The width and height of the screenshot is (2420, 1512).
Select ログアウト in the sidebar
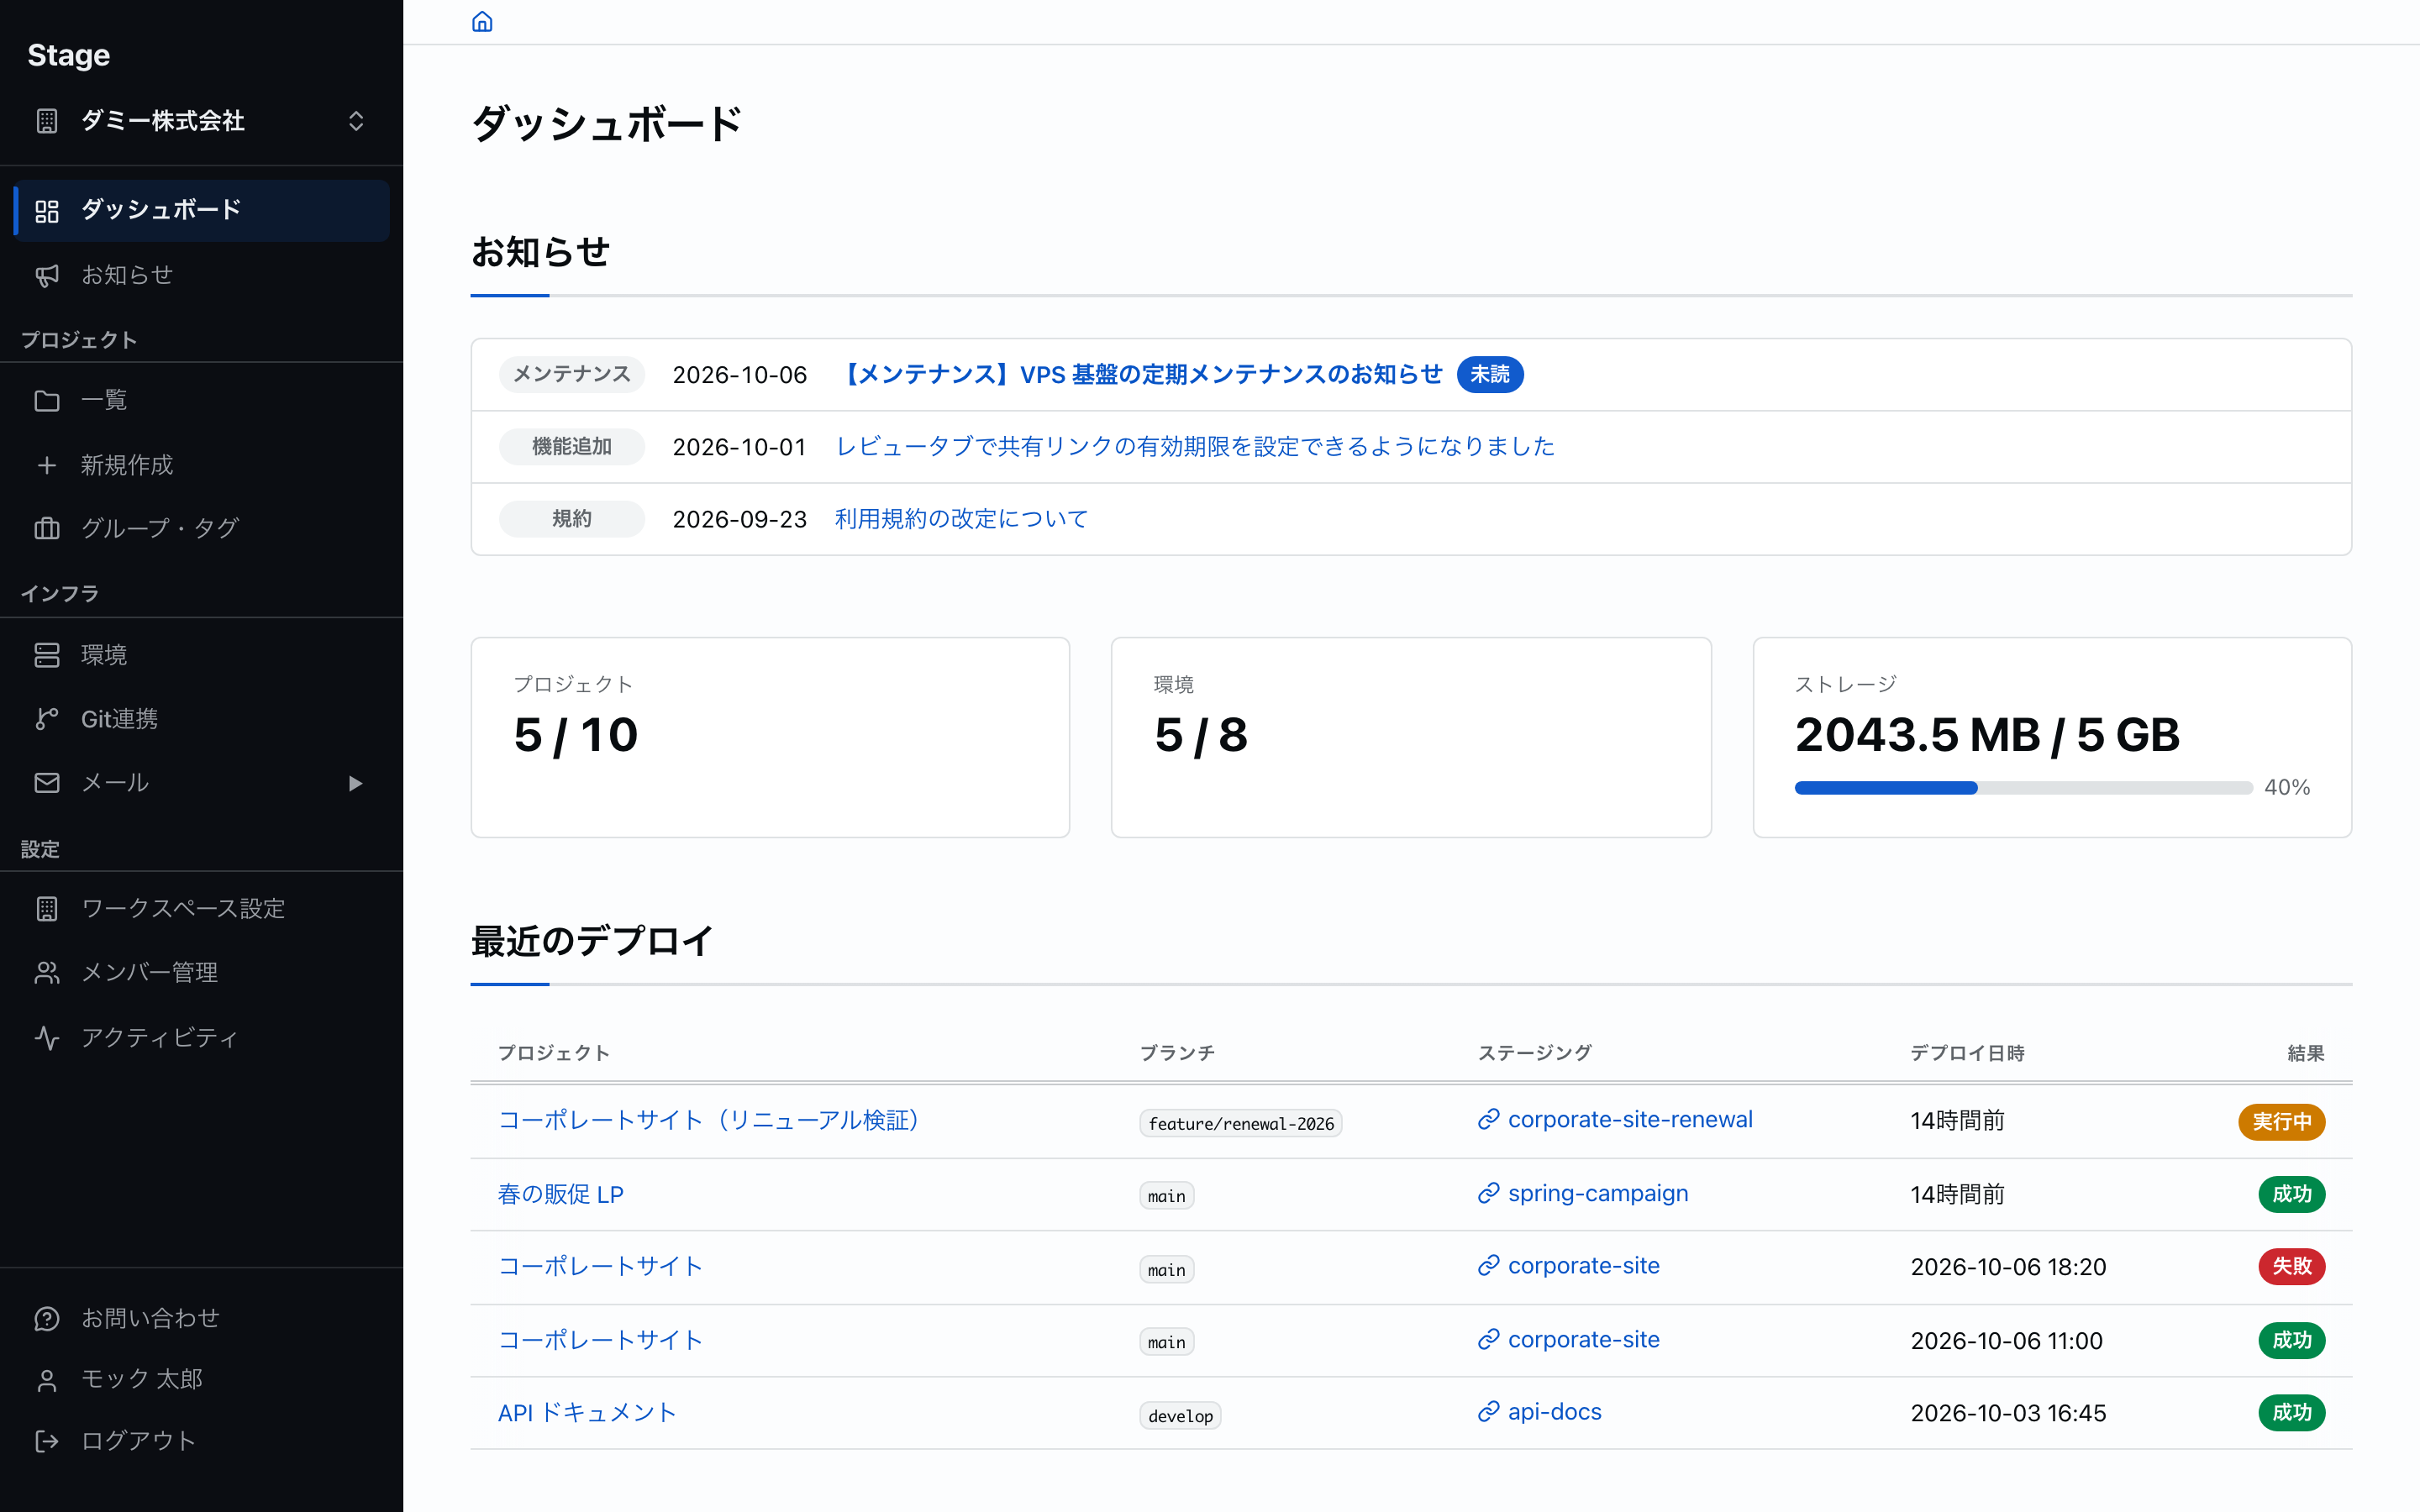point(201,1441)
